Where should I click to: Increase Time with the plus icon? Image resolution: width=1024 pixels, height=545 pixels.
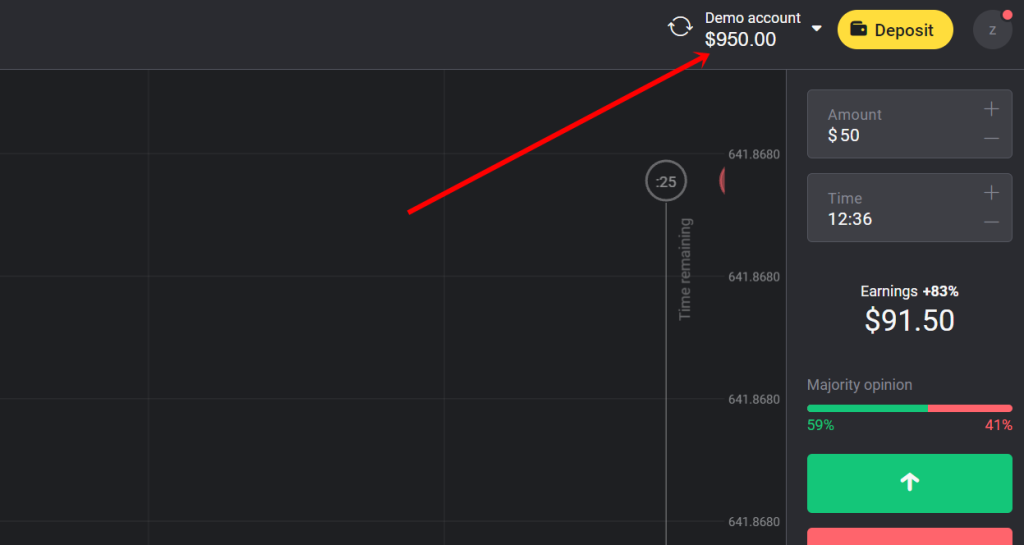click(991, 193)
